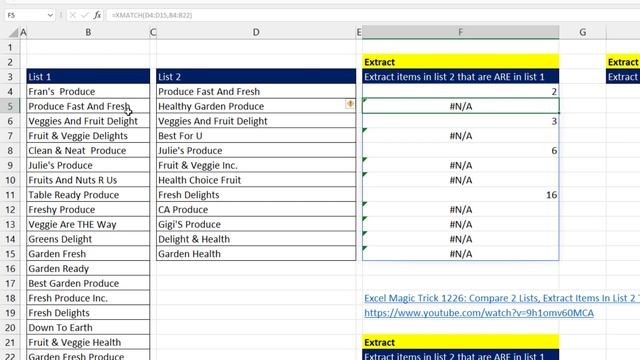Click the error warning icon beside D5
Viewport: 640px width, 360px height.
[x=350, y=104]
